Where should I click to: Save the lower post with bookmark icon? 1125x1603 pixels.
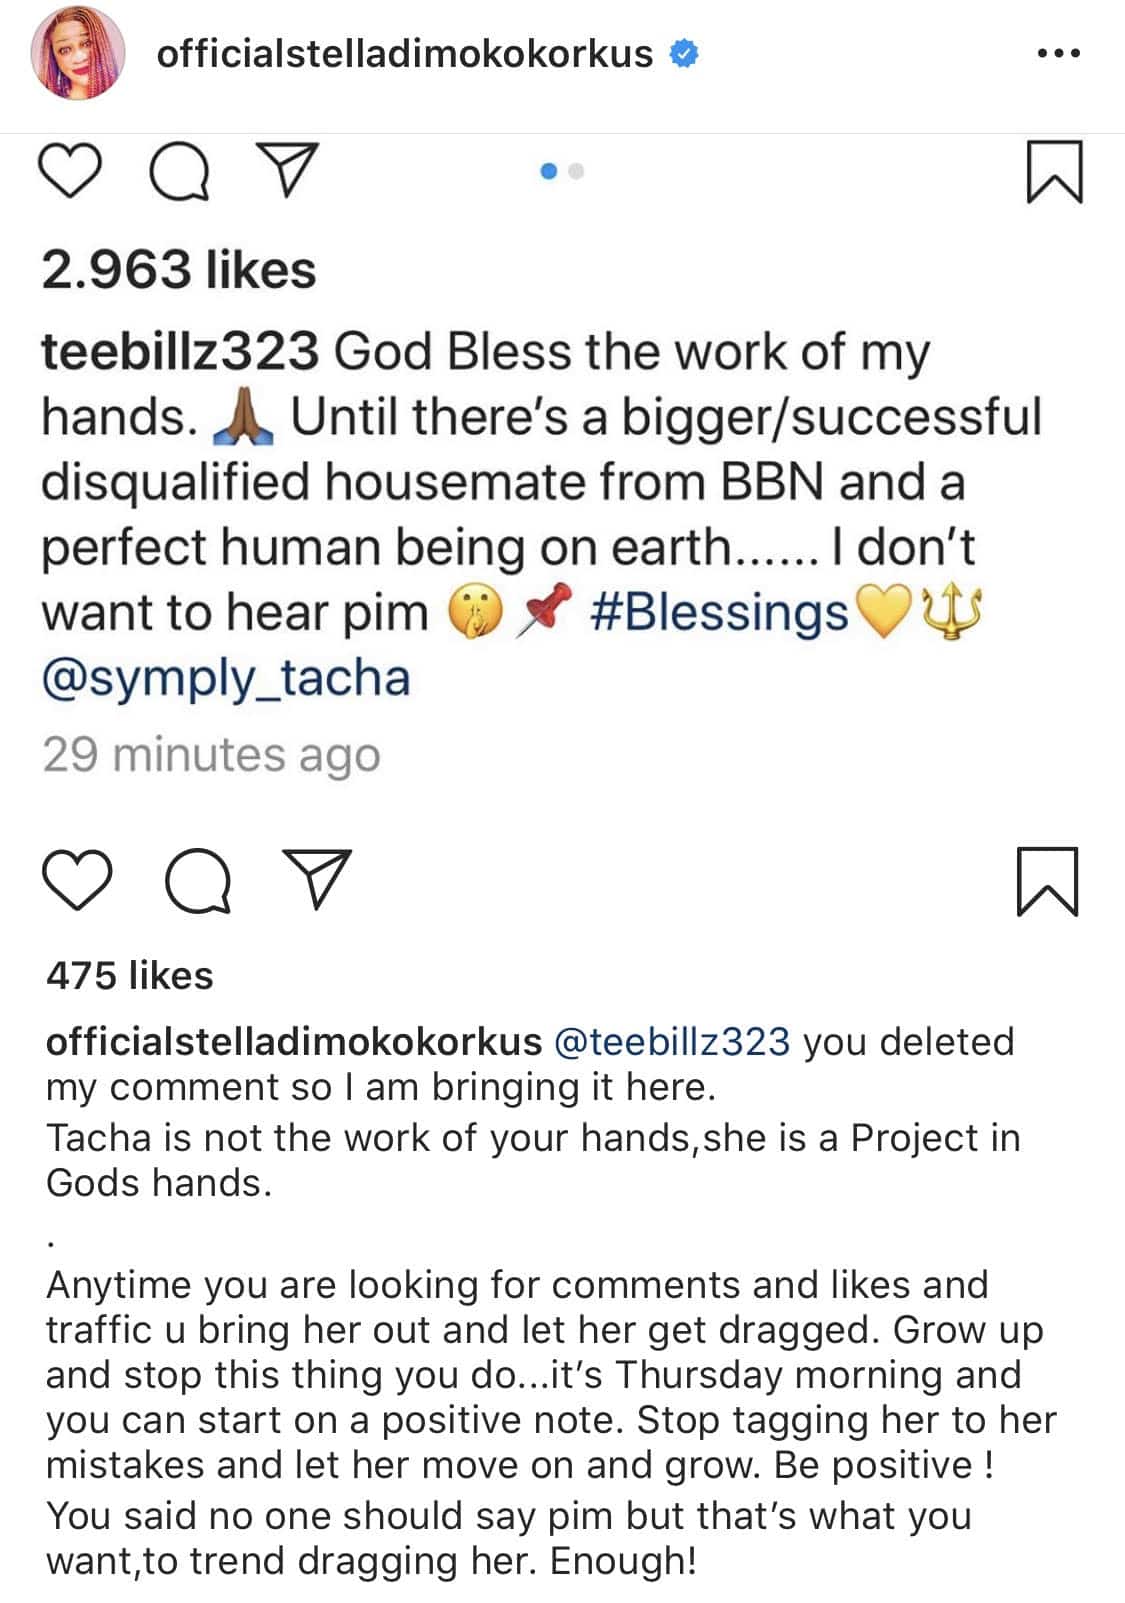coord(1047,881)
